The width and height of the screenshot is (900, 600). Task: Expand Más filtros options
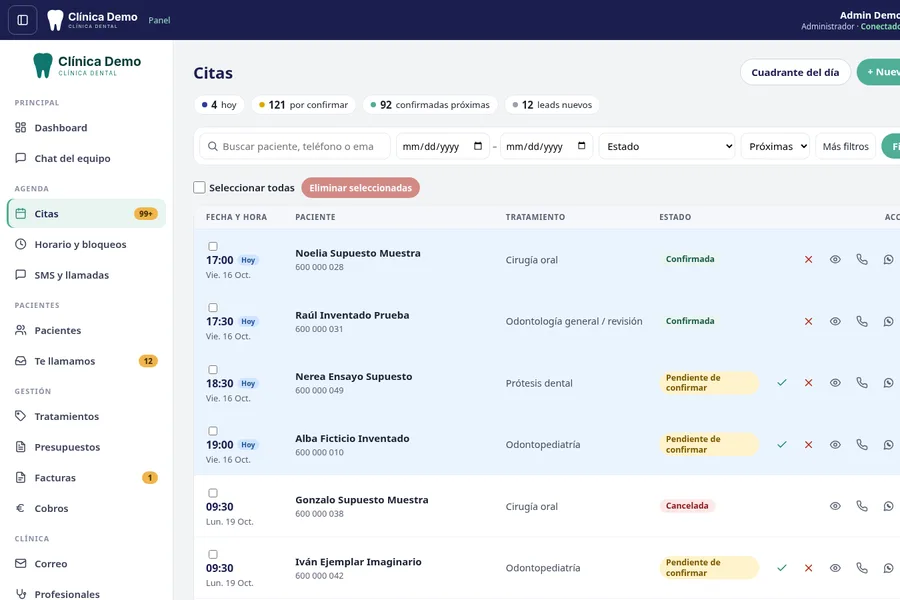(x=845, y=146)
